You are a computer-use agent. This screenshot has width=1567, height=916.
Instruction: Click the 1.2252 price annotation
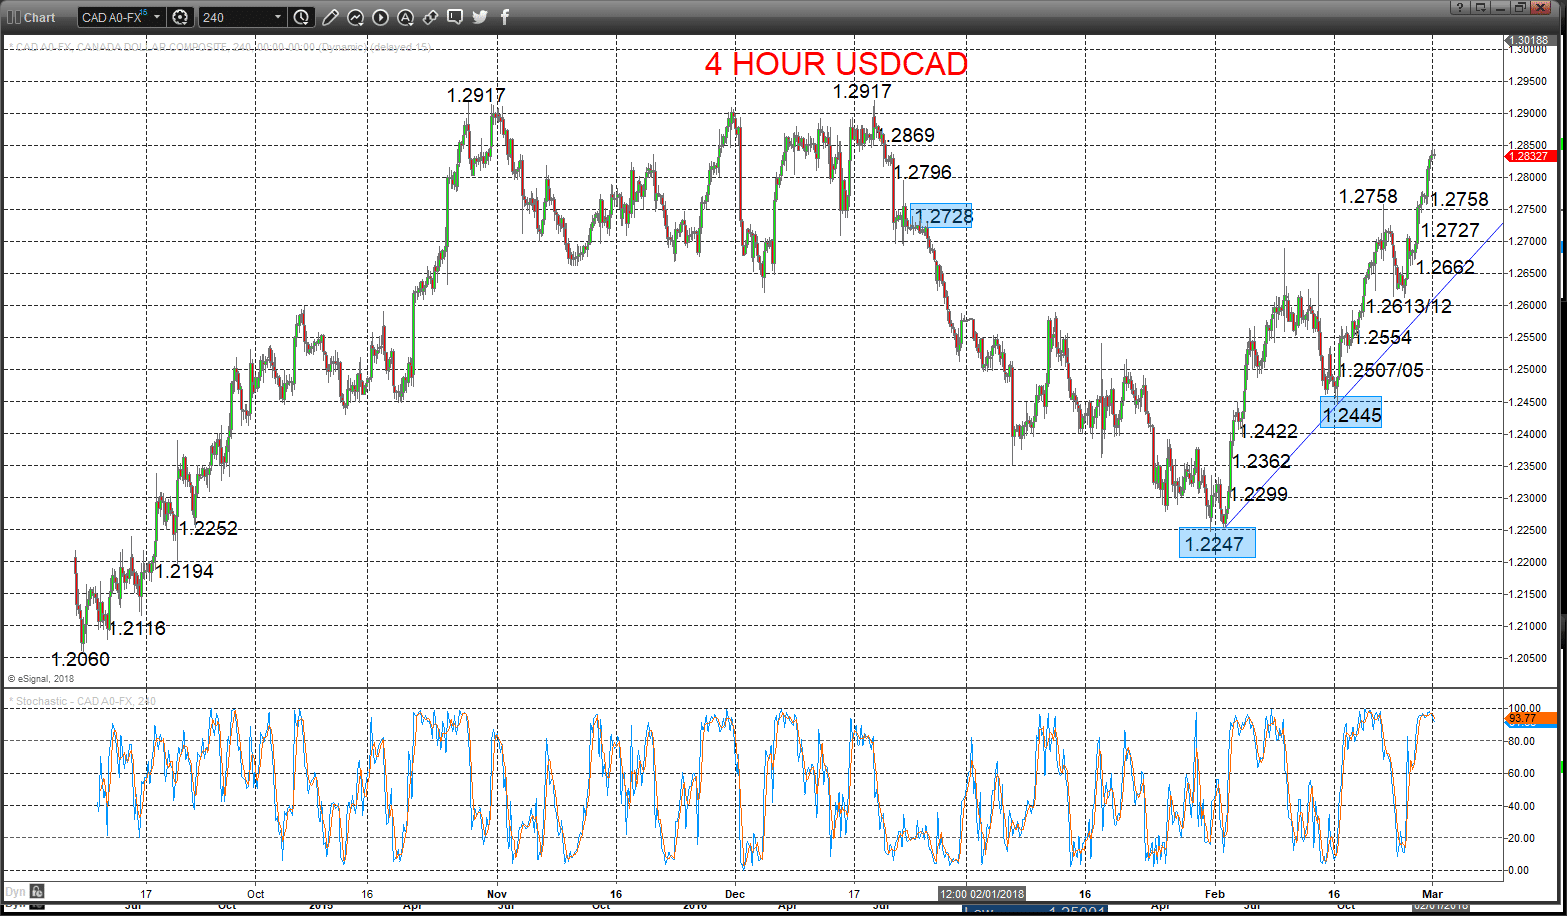pos(208,528)
